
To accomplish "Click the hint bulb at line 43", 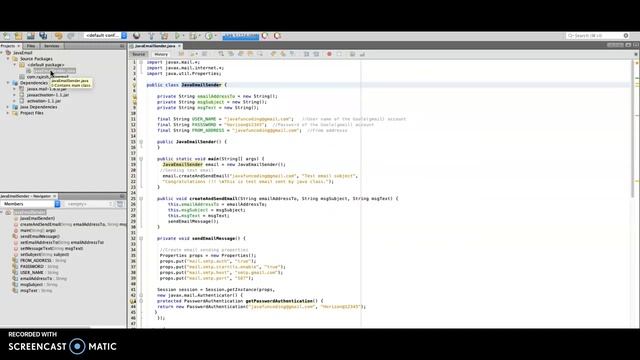I will pos(133,301).
